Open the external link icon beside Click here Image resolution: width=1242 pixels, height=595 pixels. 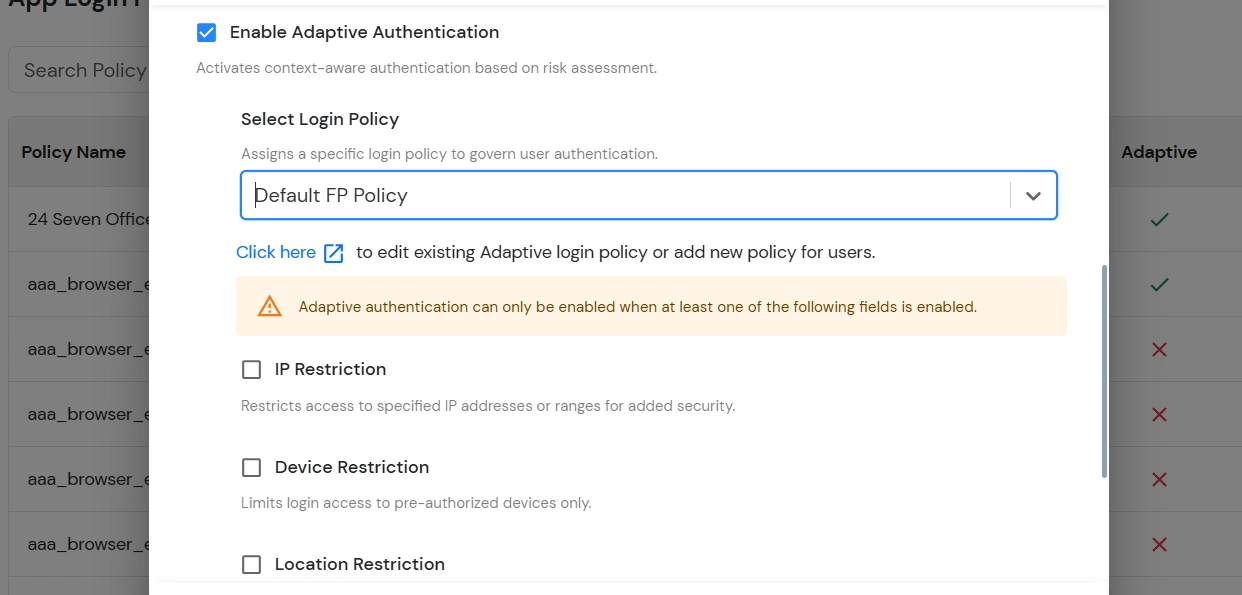[333, 252]
